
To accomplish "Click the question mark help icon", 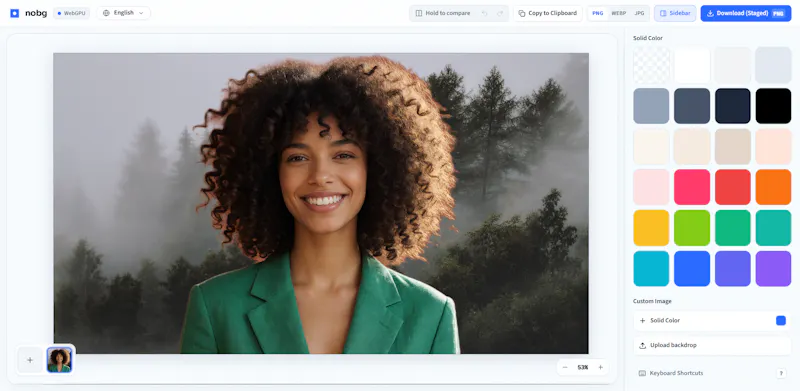I will click(x=781, y=373).
